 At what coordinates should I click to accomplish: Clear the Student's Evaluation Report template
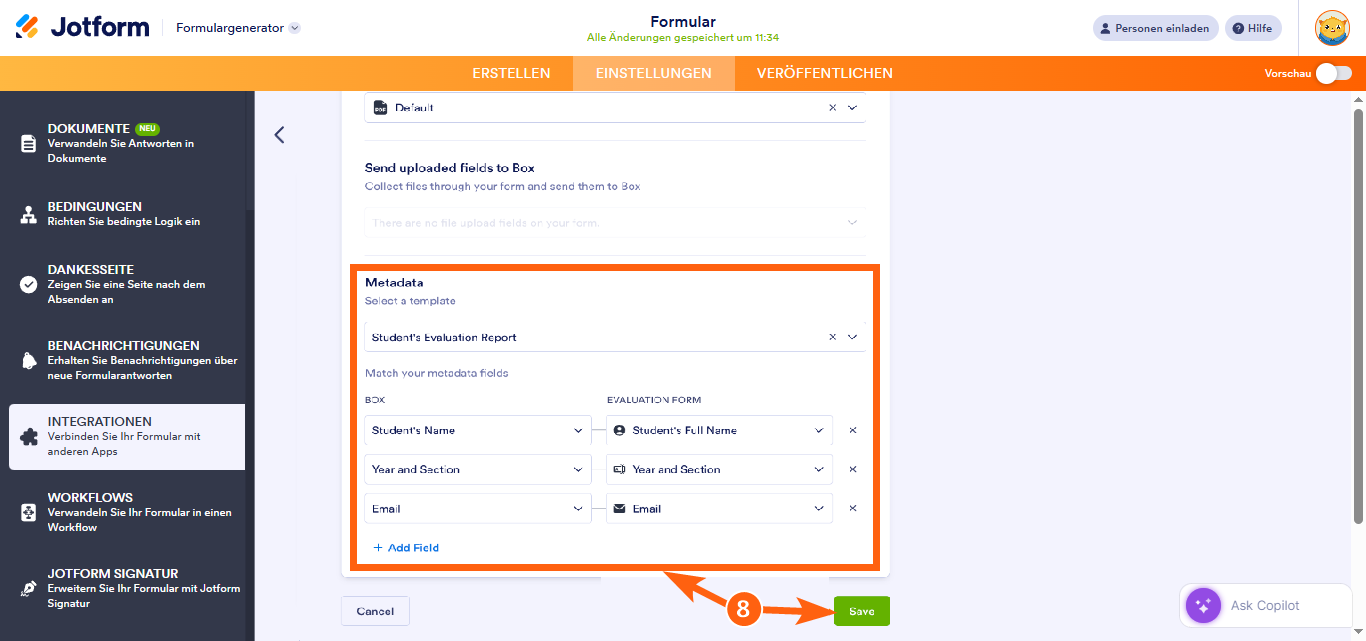832,337
